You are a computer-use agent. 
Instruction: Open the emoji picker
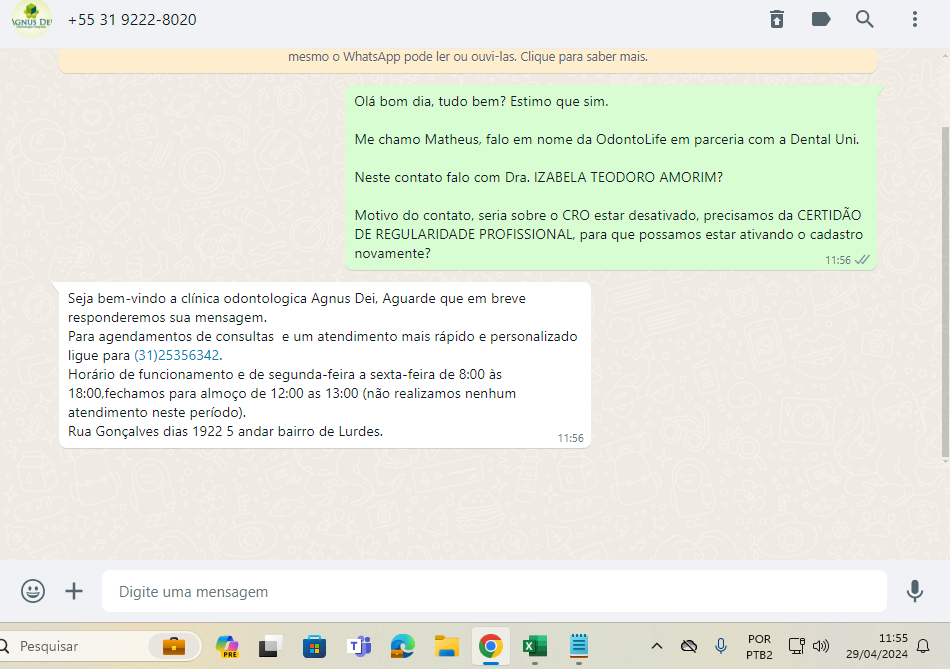pos(33,591)
